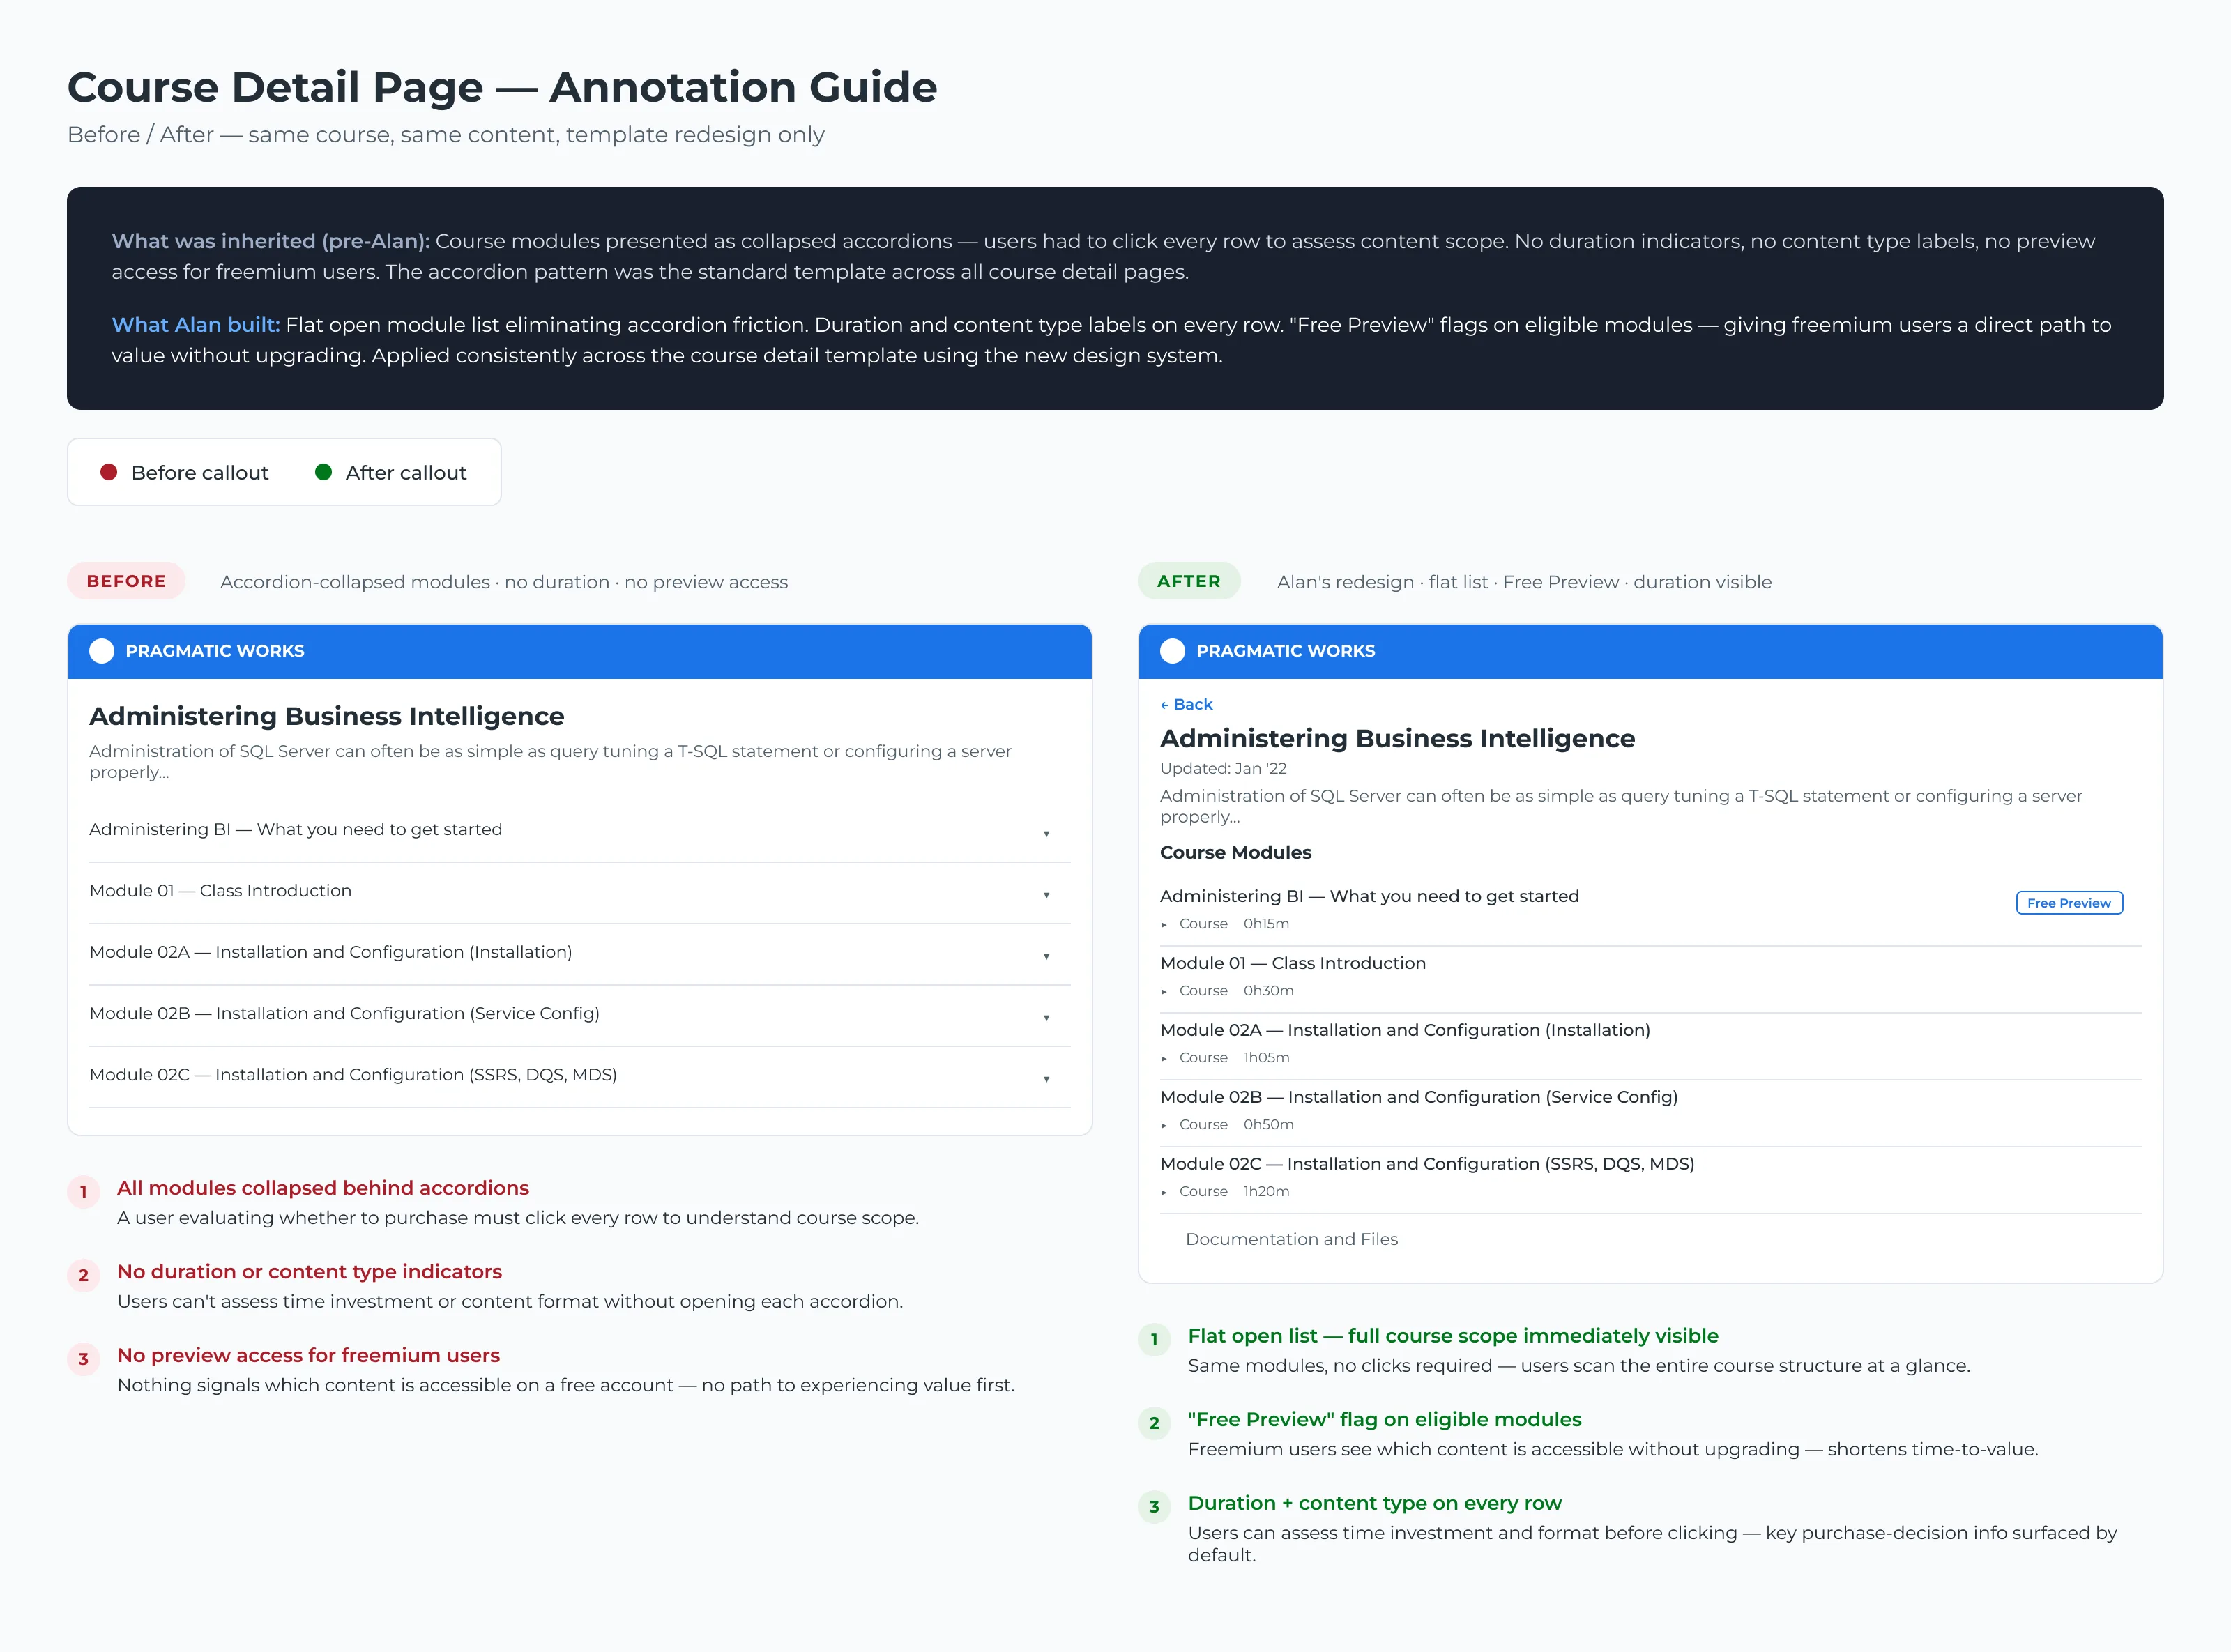The width and height of the screenshot is (2231, 1652).
Task: Click the triangle icon beside Course 0h30m
Action: (x=1164, y=992)
